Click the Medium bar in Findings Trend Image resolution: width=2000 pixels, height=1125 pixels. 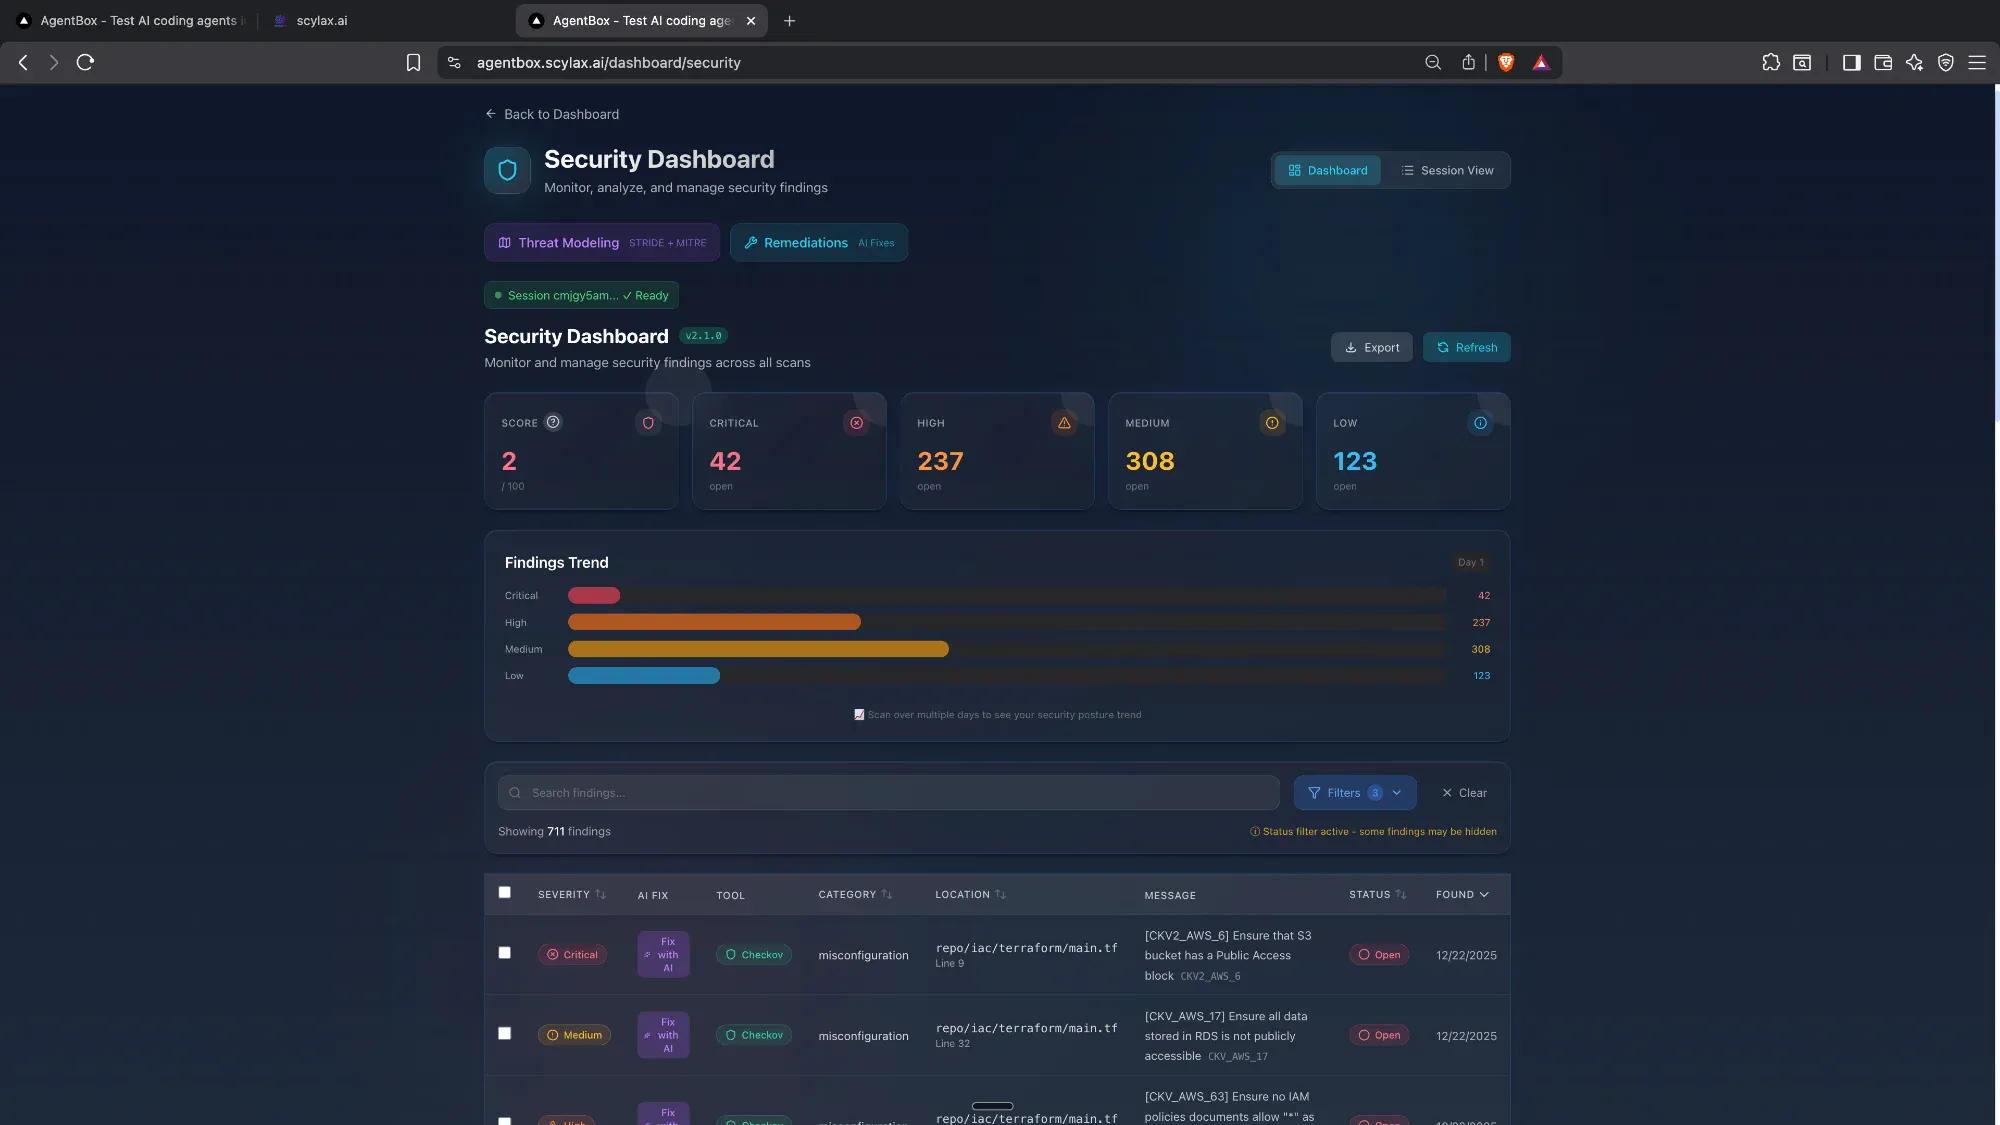tap(758, 649)
